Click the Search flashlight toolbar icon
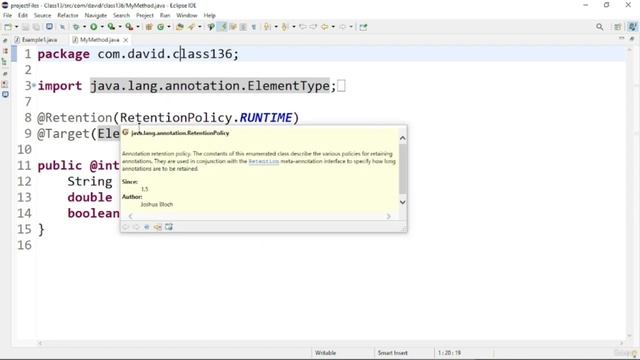This screenshot has width=640, height=360. 191,27
